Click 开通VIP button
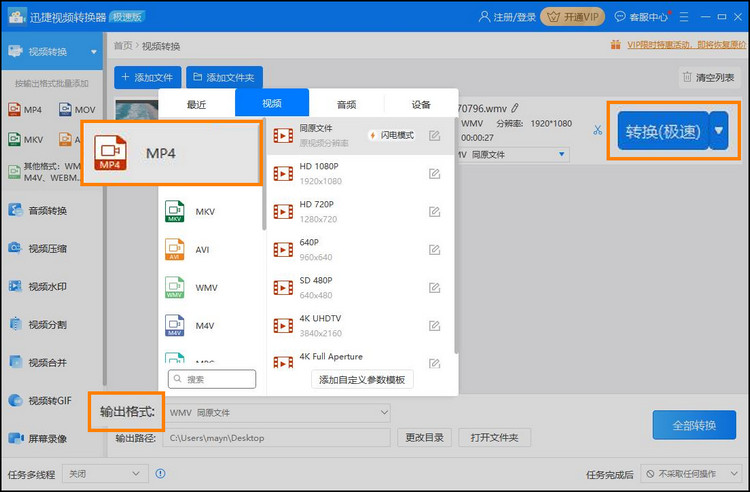The image size is (750, 492). click(573, 17)
